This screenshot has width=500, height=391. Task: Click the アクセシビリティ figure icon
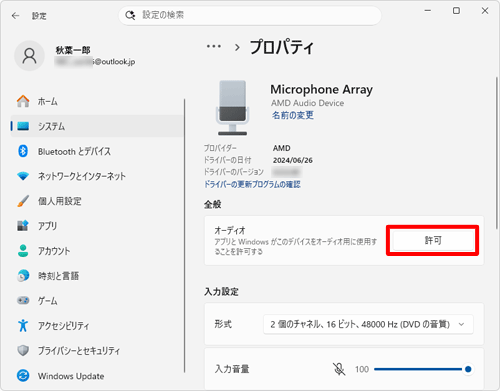(x=23, y=325)
